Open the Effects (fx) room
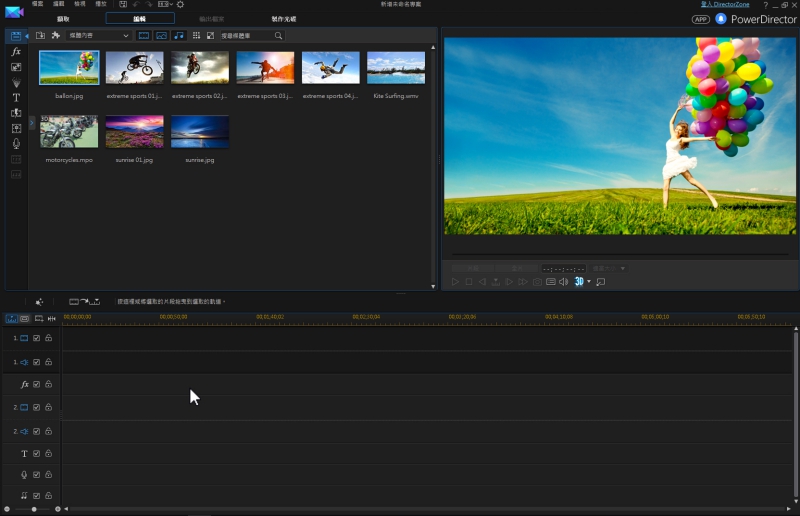Screen dimensions: 800x516 click(x=16, y=51)
